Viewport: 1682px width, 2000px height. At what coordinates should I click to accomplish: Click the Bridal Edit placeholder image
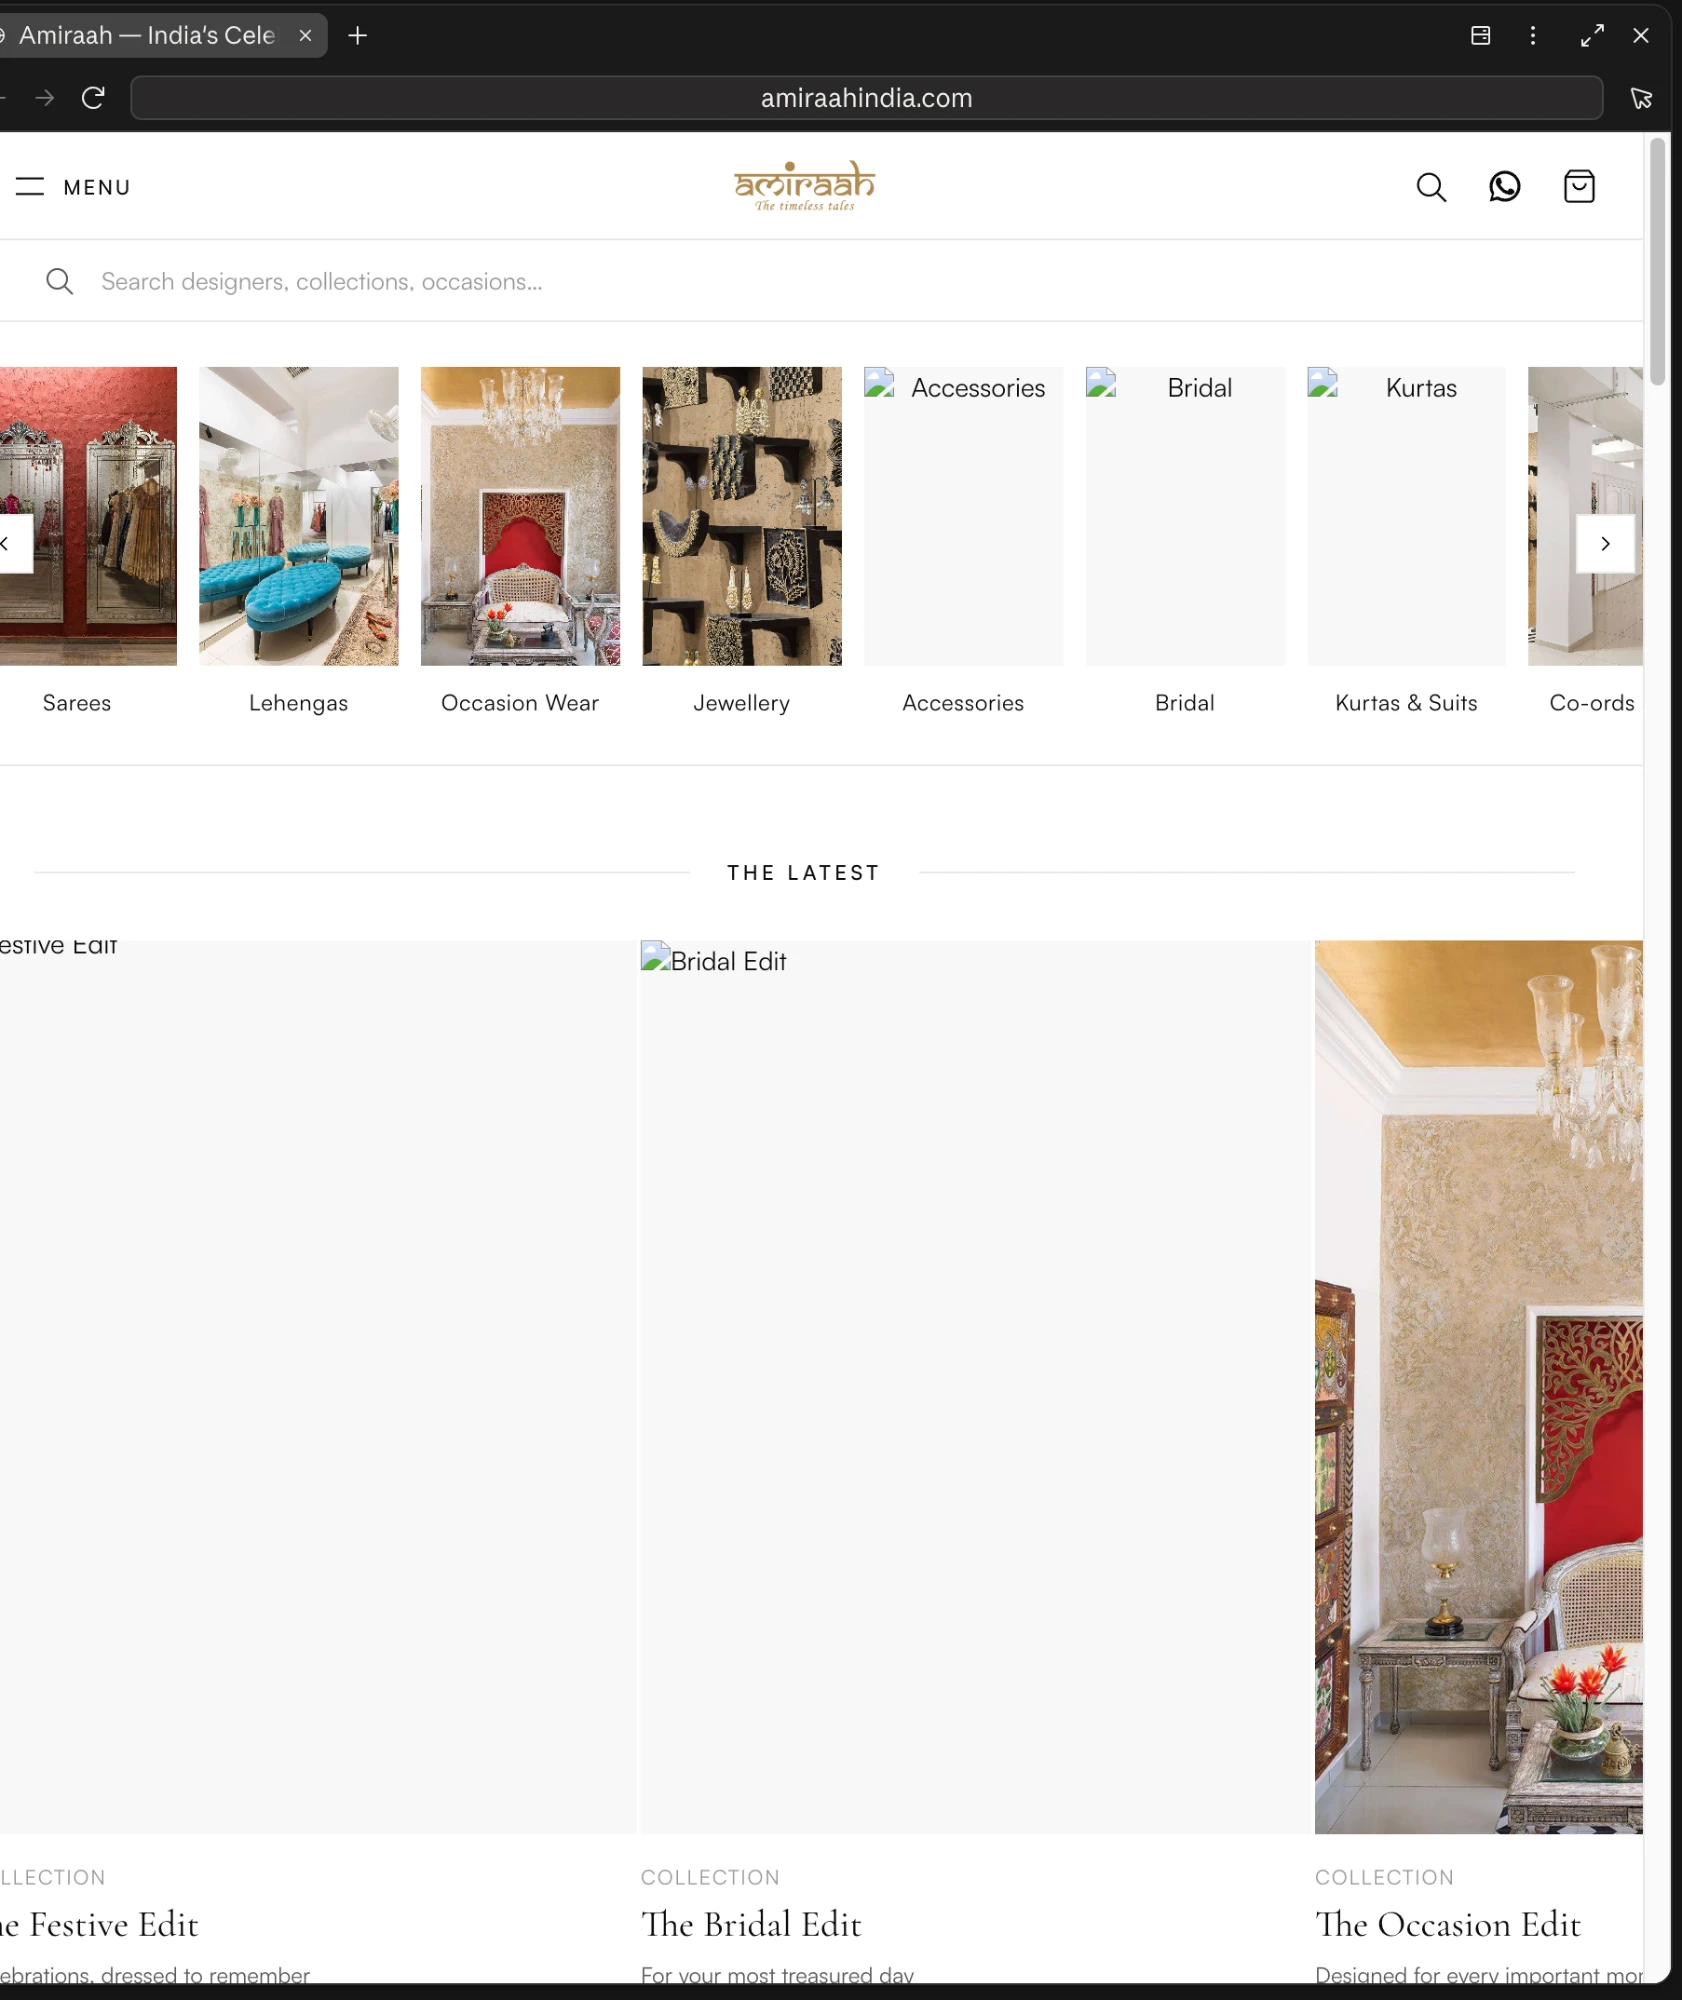(975, 1387)
